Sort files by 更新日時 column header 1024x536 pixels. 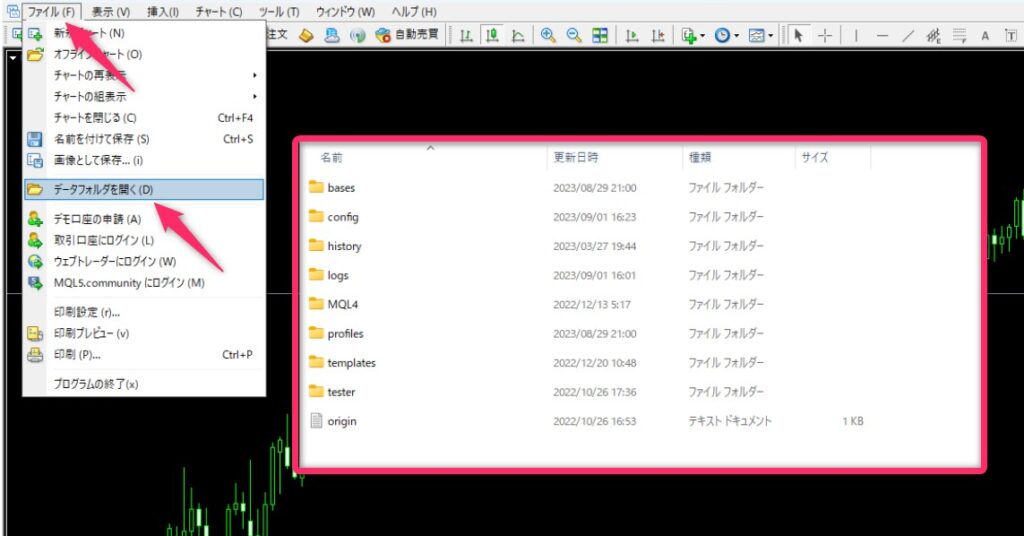point(576,157)
